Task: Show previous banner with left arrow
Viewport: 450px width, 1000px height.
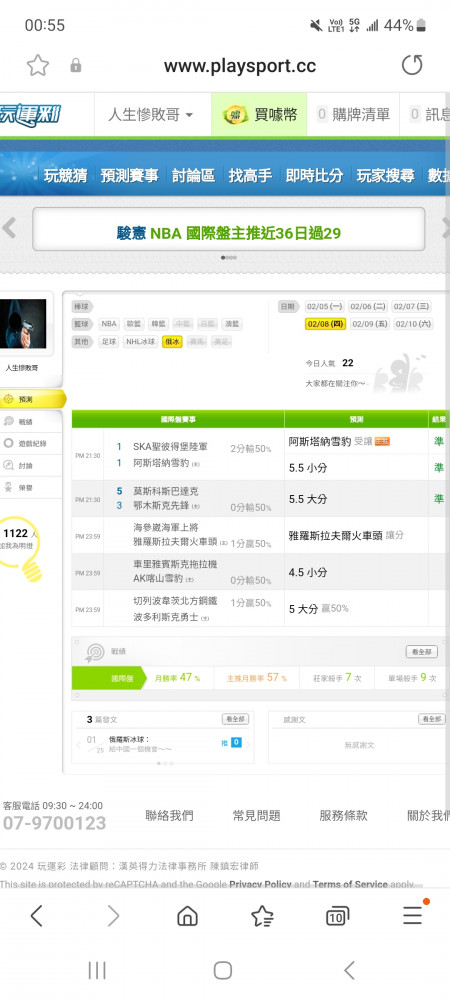Action: 9,228
